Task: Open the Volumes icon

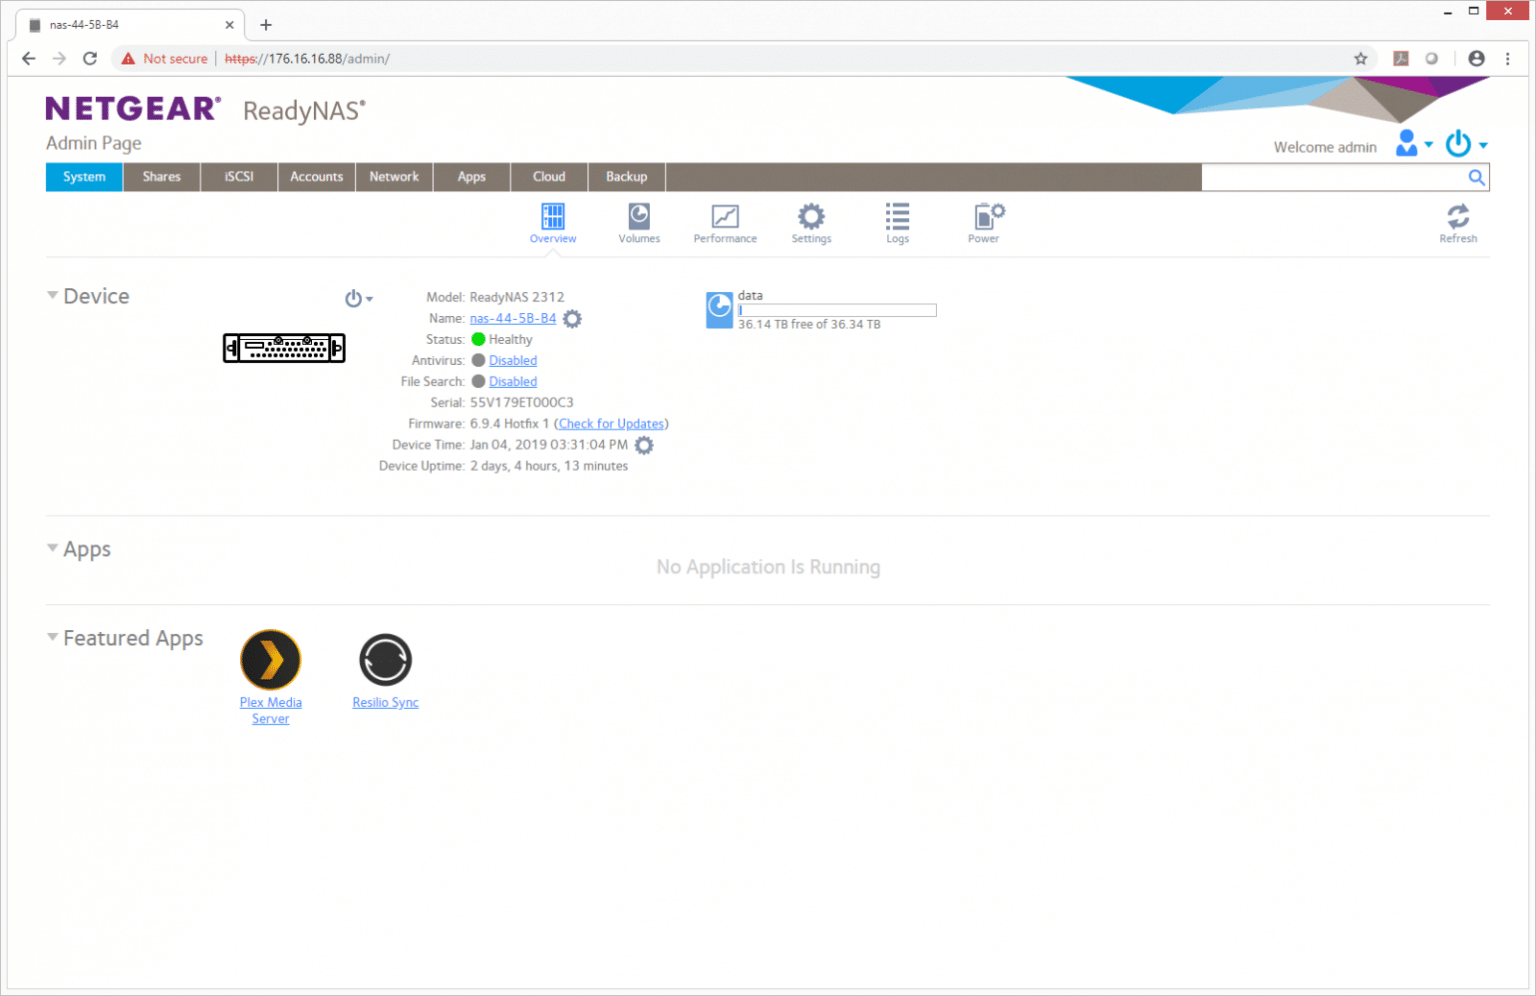Action: point(639,216)
